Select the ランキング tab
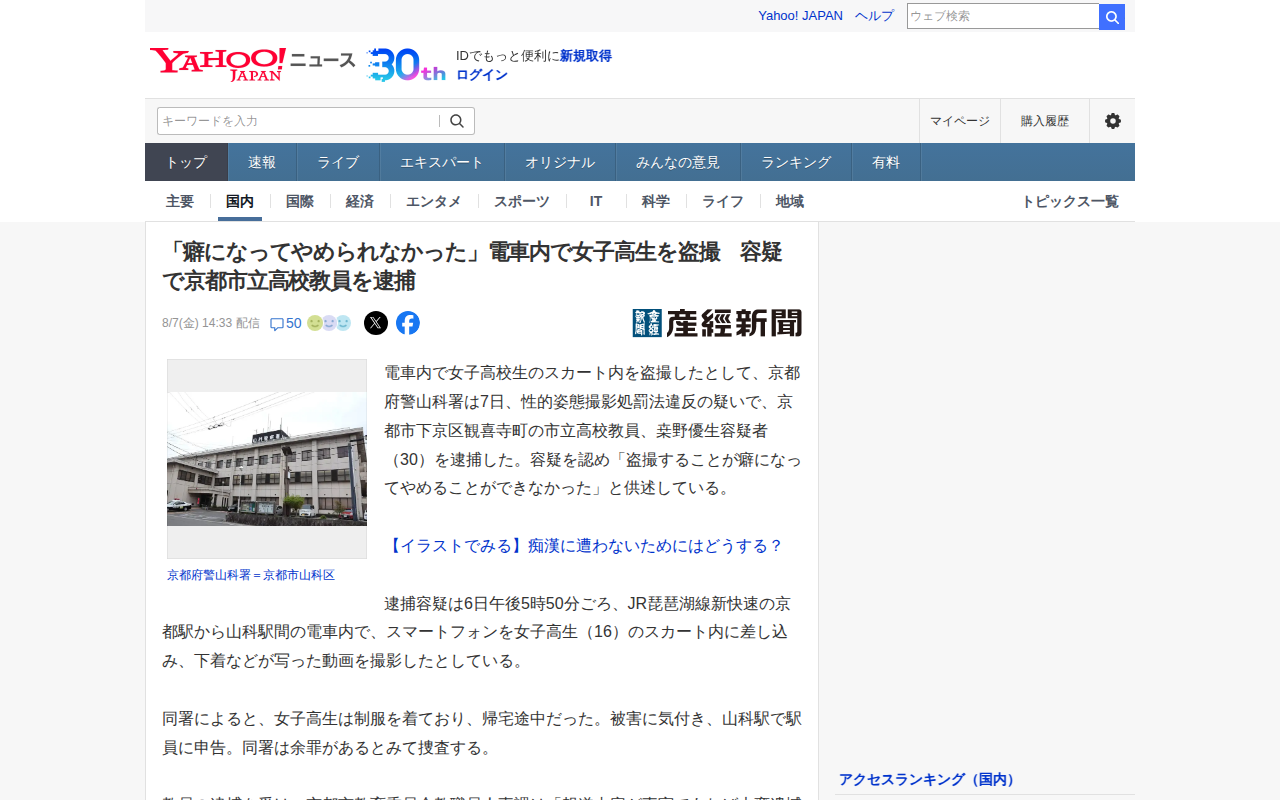Viewport: 1280px width, 800px height. (796, 162)
